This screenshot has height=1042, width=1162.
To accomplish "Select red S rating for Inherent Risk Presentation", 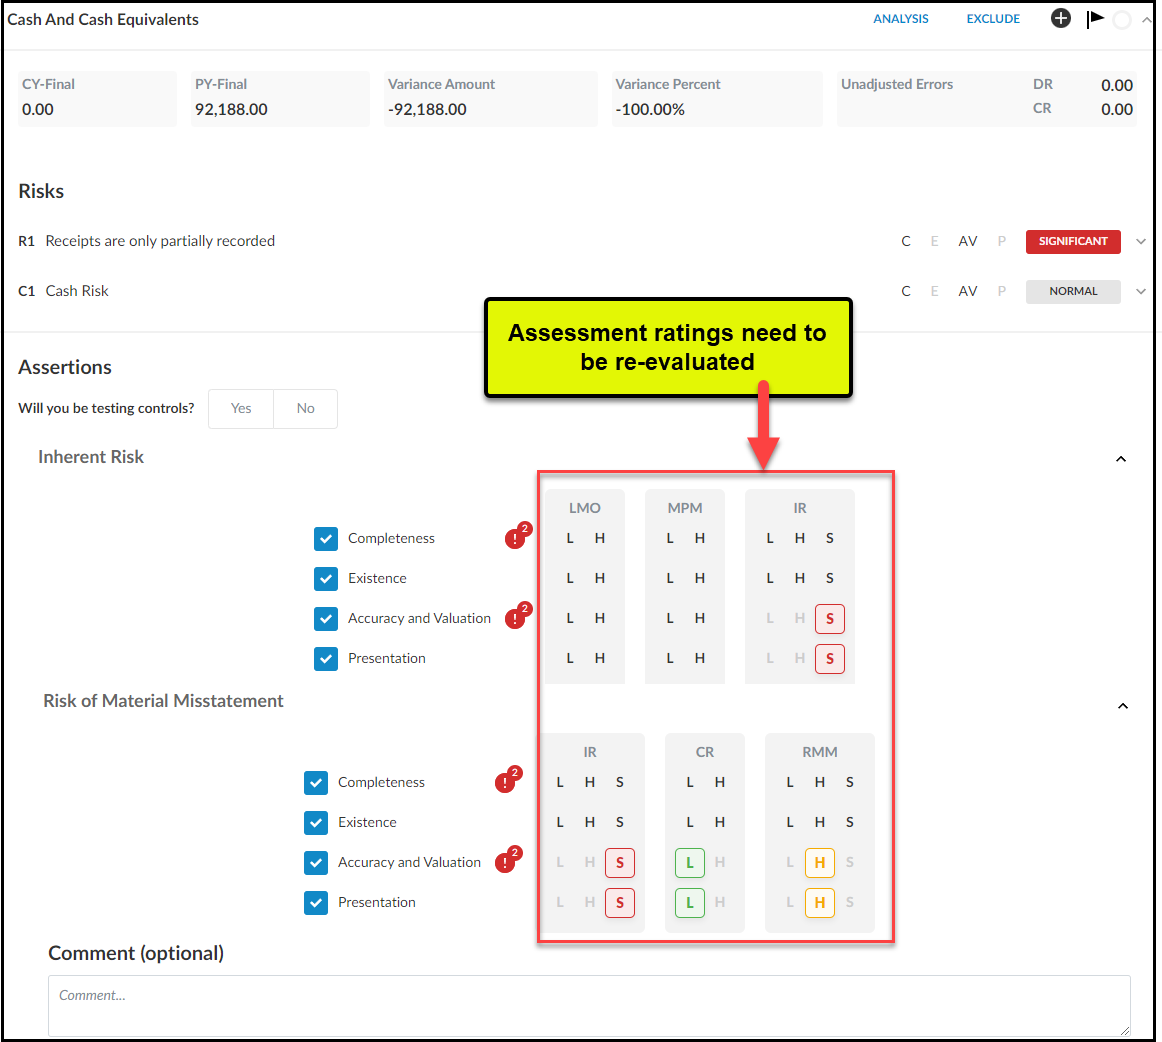I will click(x=829, y=659).
